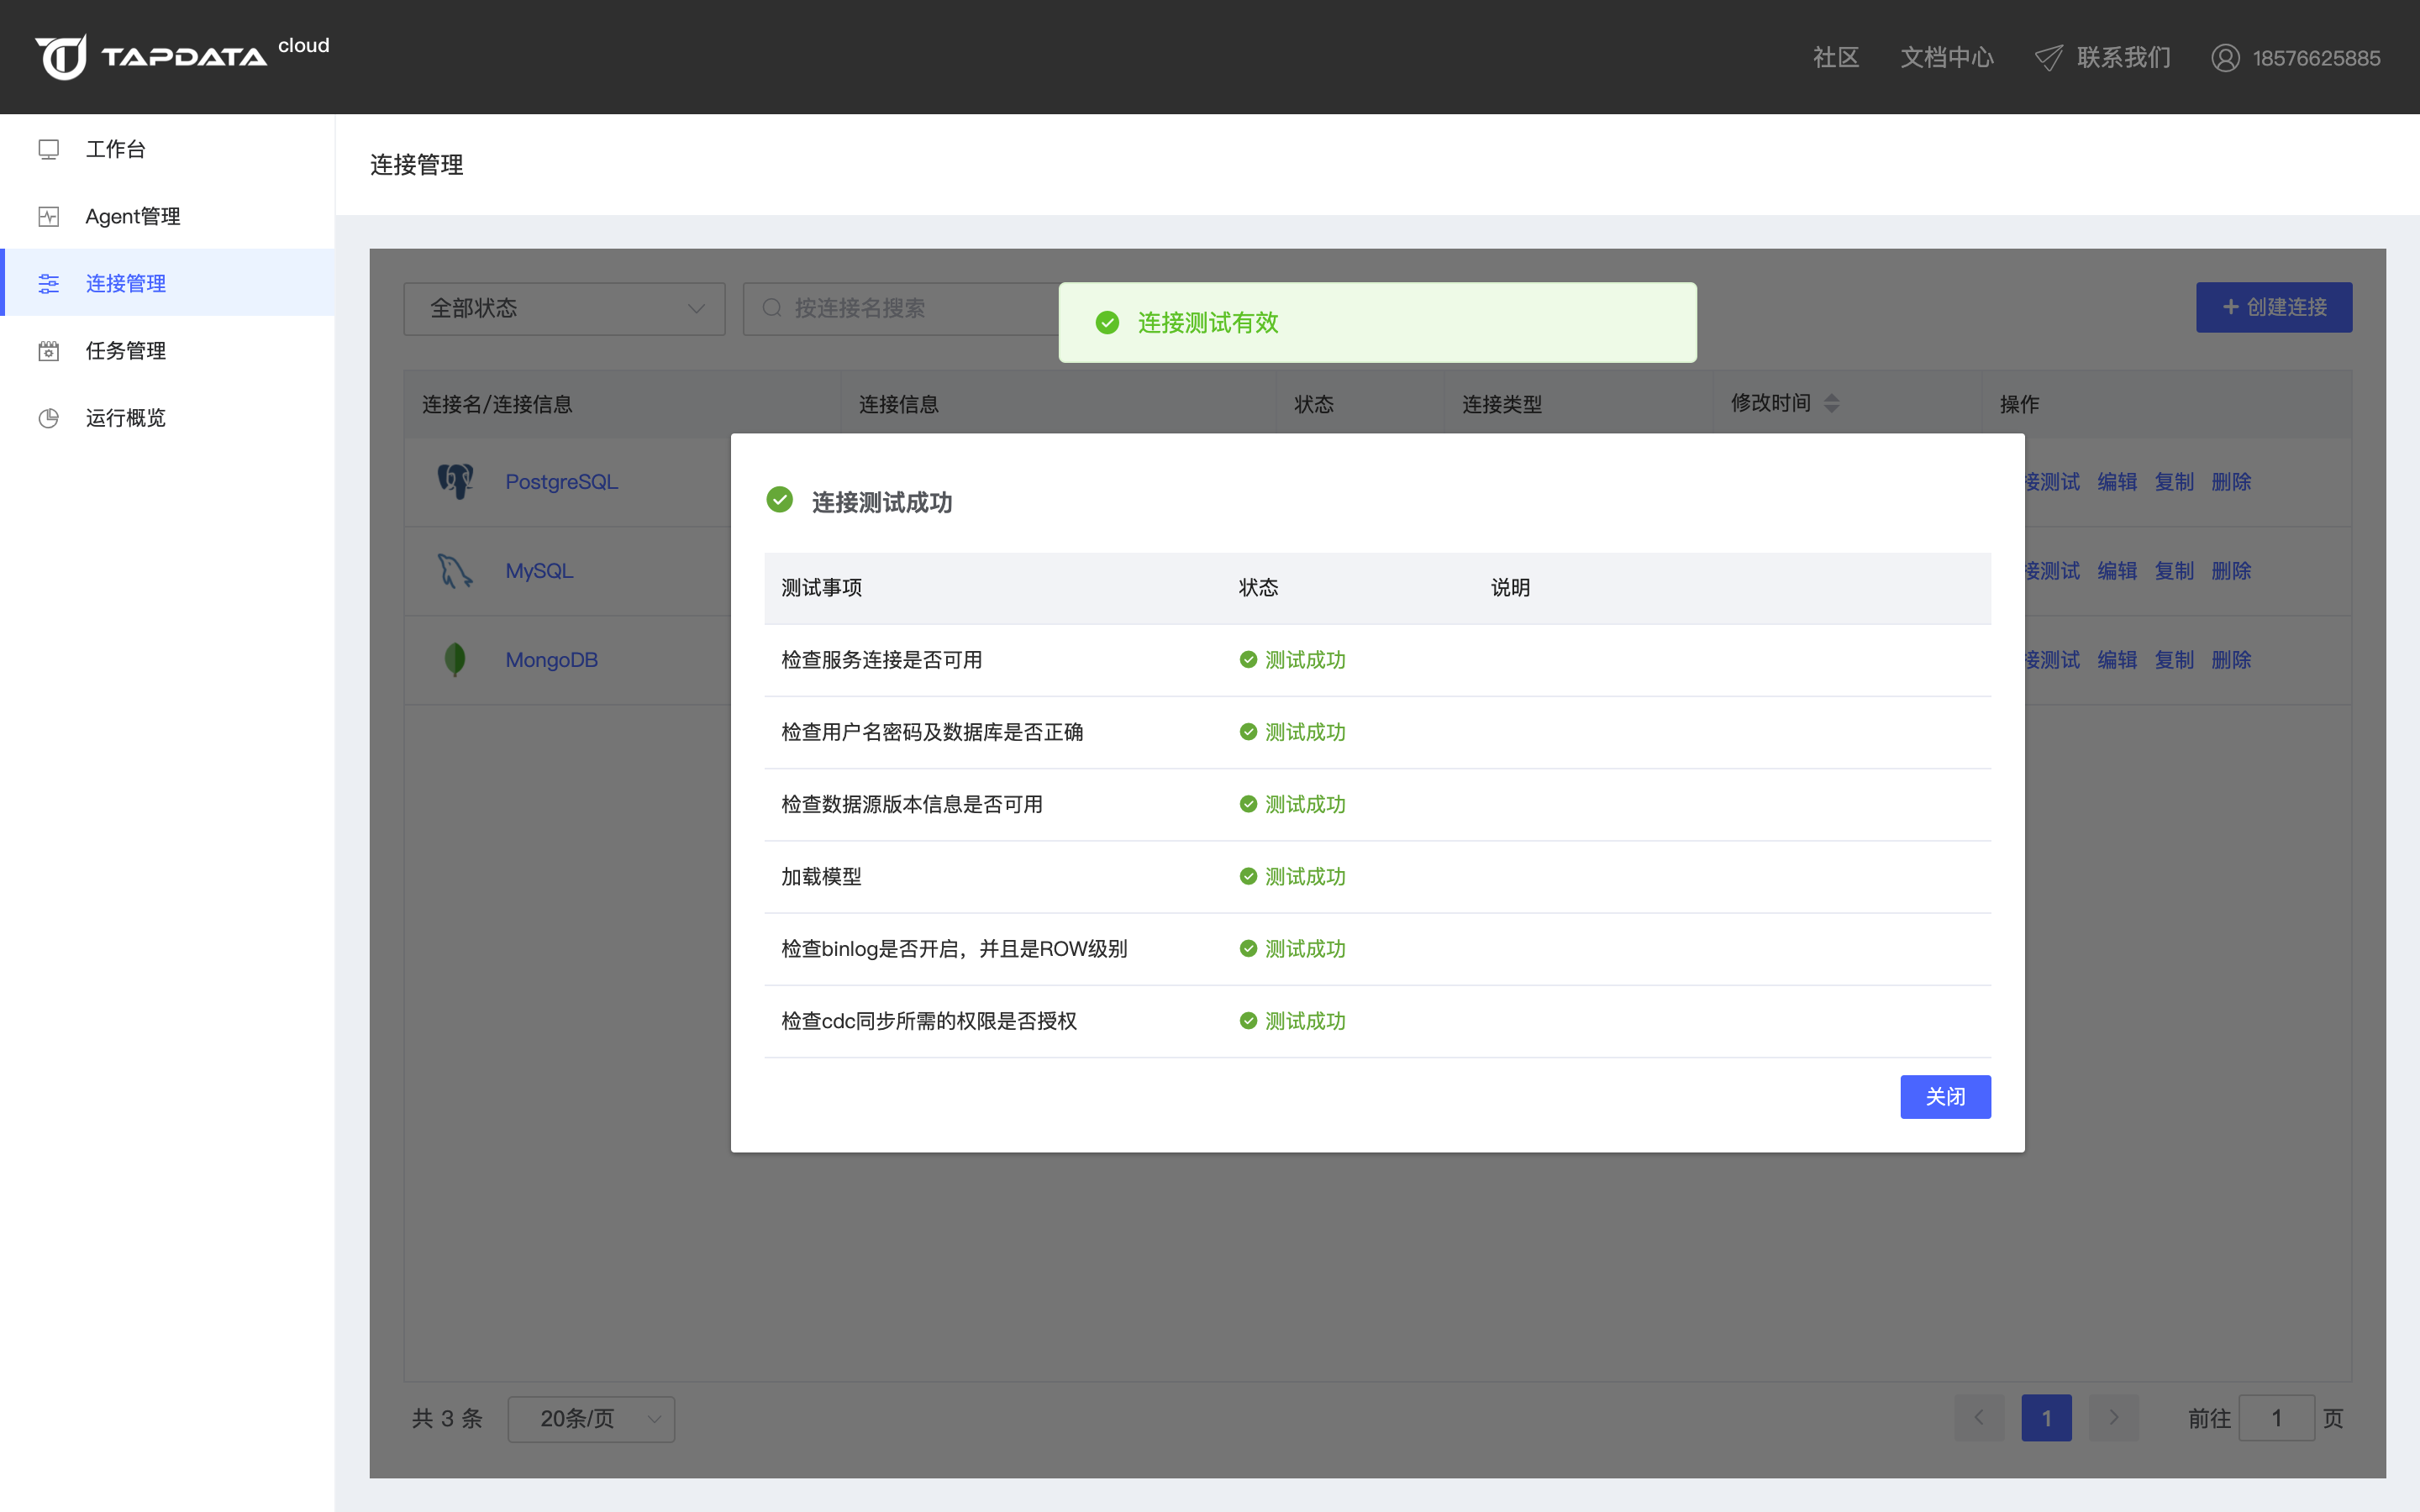
Task: Click 复制 for the MongoDB row
Action: pos(2173,659)
